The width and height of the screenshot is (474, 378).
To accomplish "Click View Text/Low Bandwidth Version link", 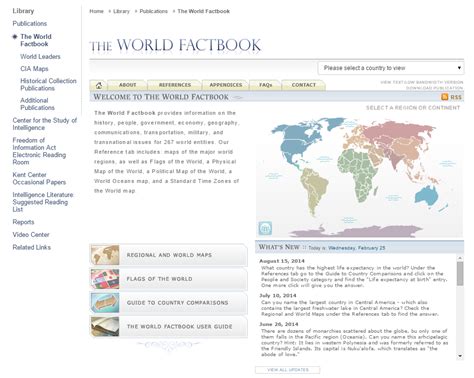I will tap(422, 82).
